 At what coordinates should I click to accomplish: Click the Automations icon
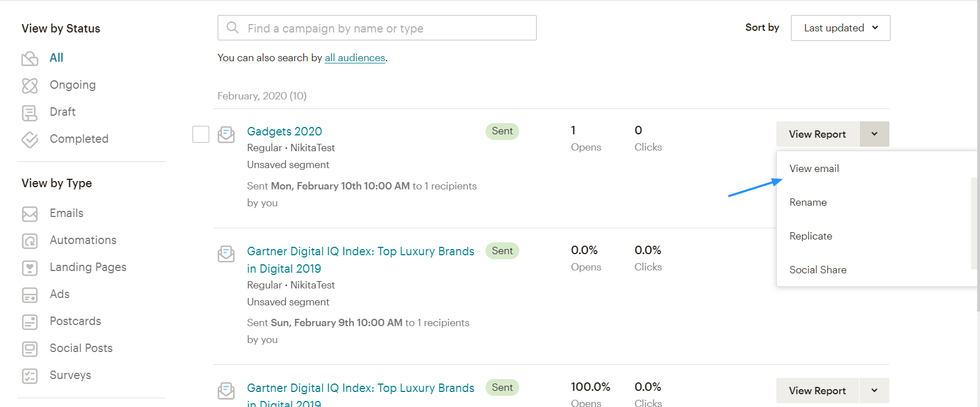30,240
